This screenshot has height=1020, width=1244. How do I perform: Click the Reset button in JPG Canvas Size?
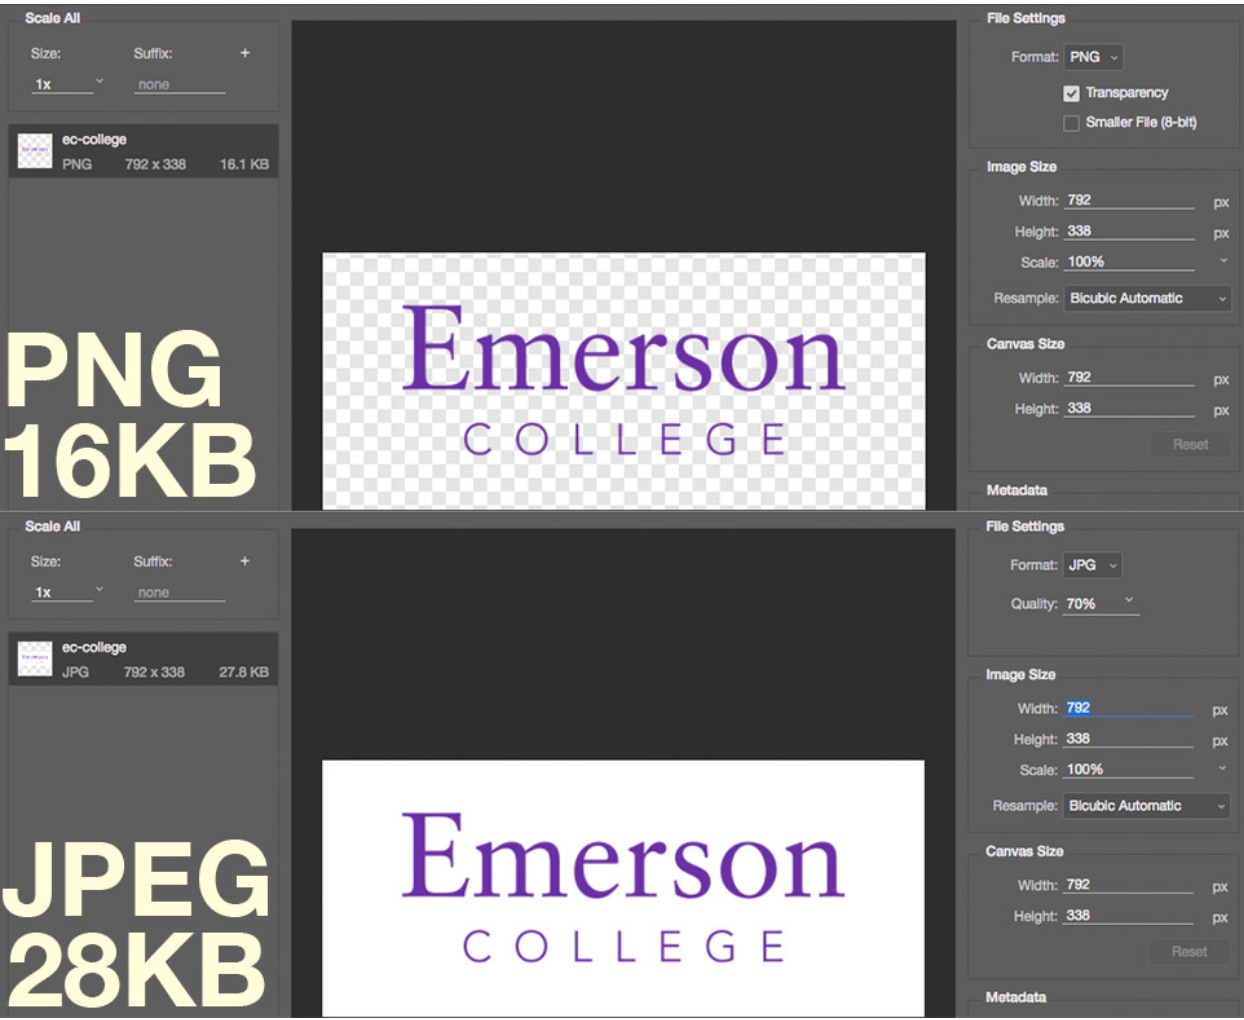coord(1189,952)
